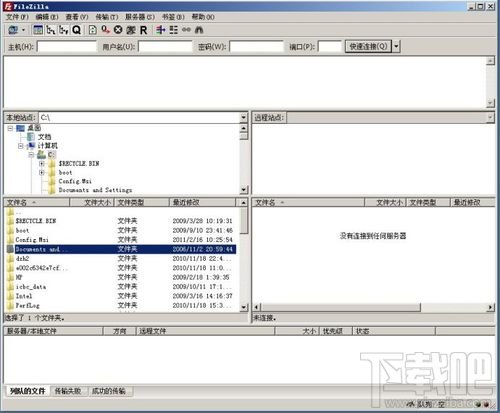The width and height of the screenshot is (500, 413).
Task: Click the 主机(H) host input field
Action: pyautogui.click(x=67, y=47)
